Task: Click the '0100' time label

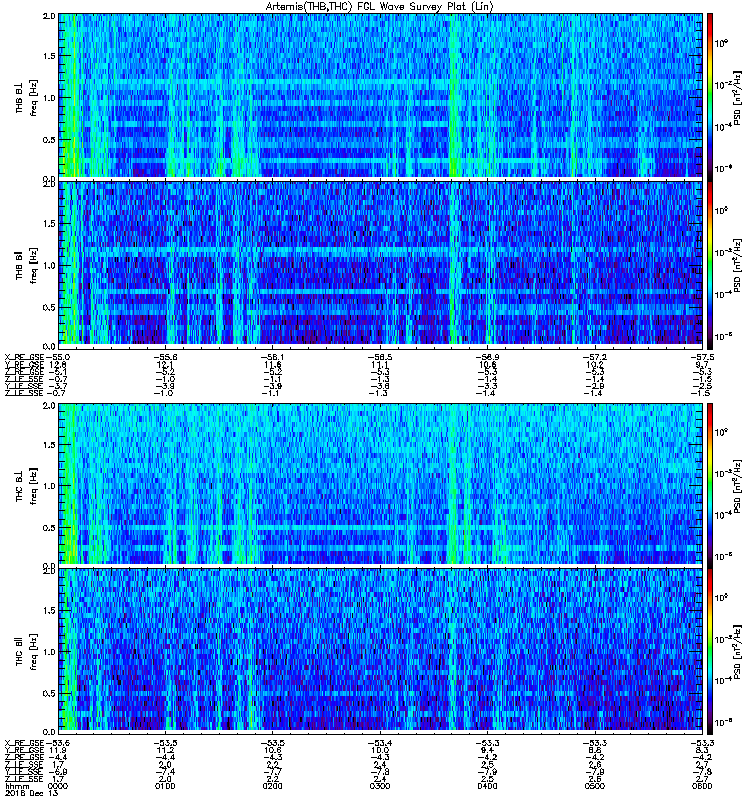Action: (165, 786)
